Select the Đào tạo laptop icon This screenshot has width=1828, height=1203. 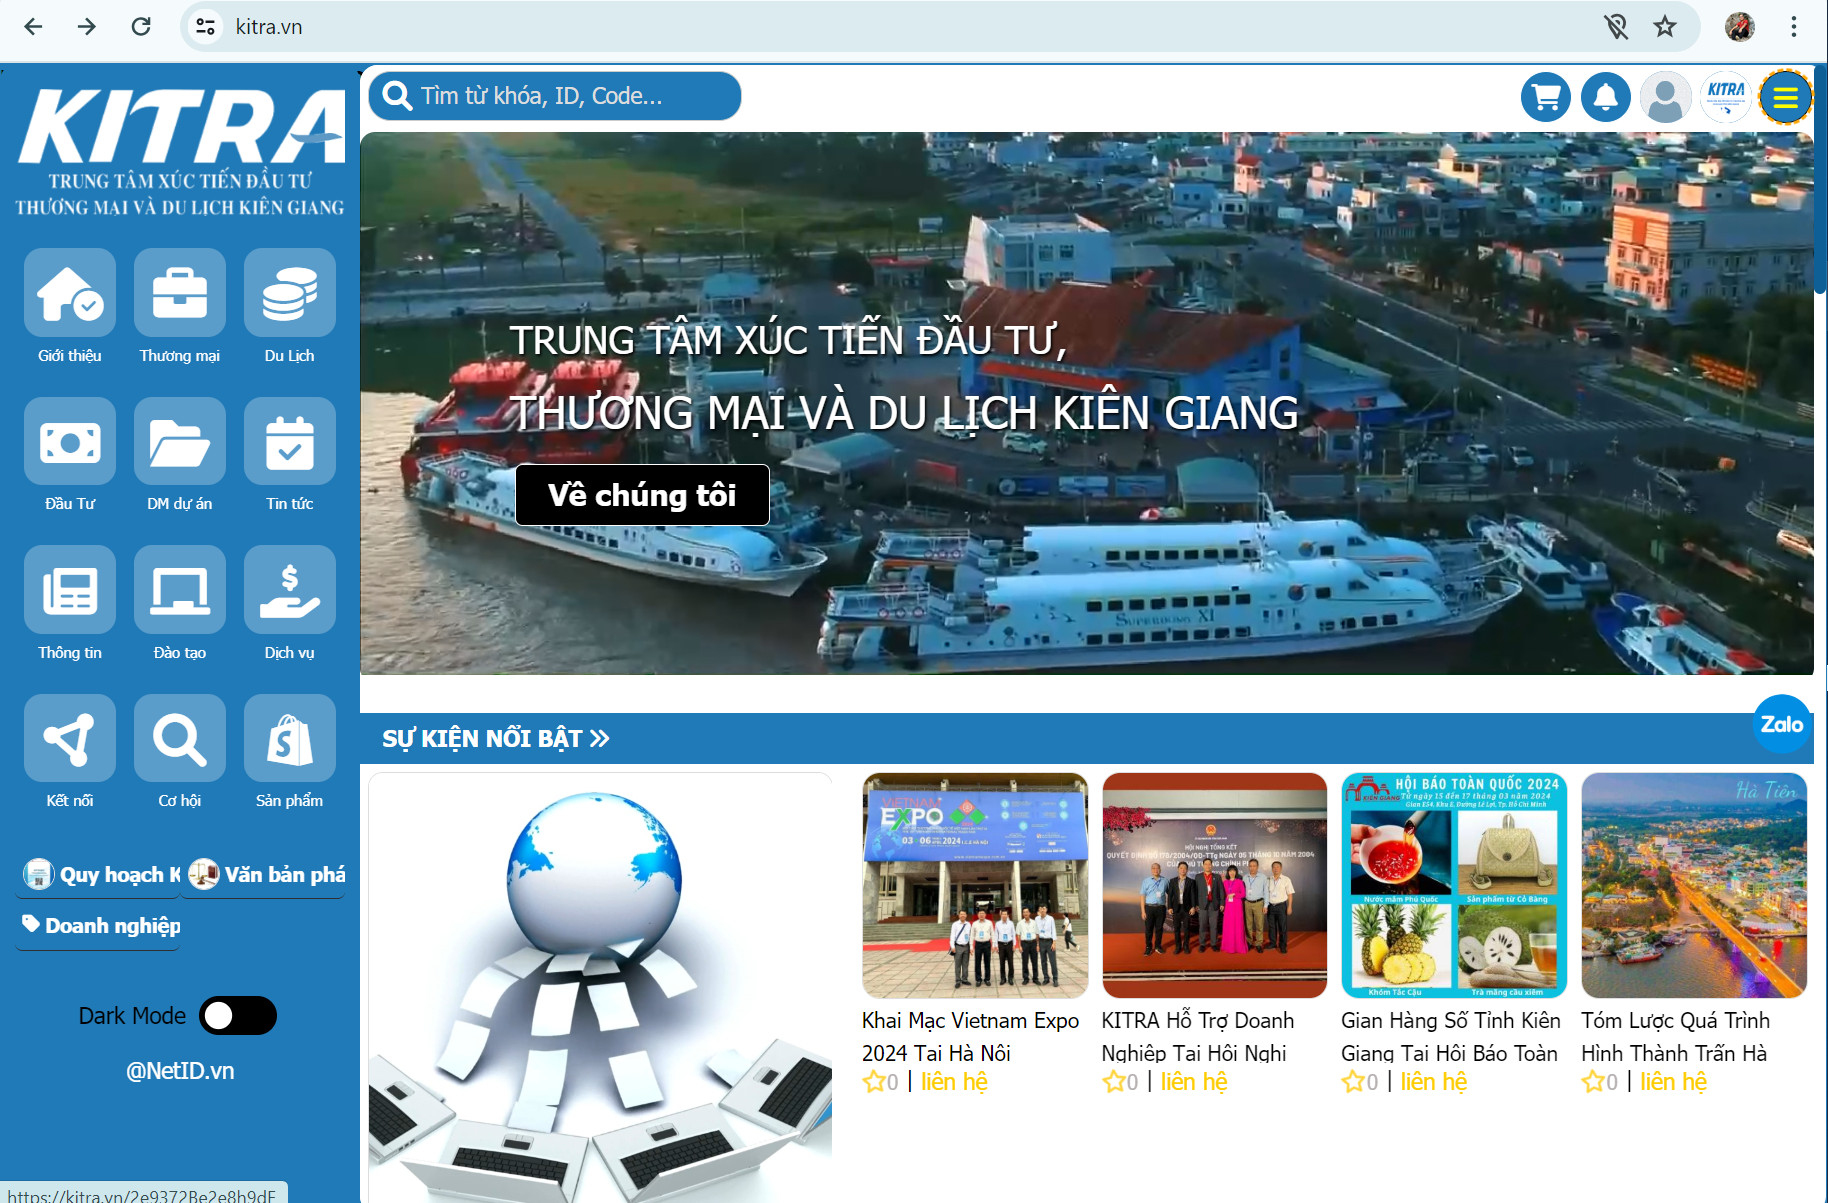click(180, 589)
